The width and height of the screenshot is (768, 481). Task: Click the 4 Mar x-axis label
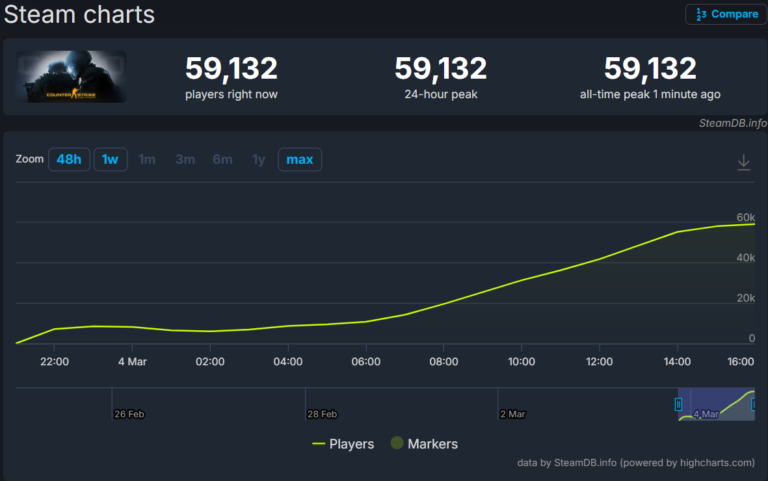pos(132,361)
